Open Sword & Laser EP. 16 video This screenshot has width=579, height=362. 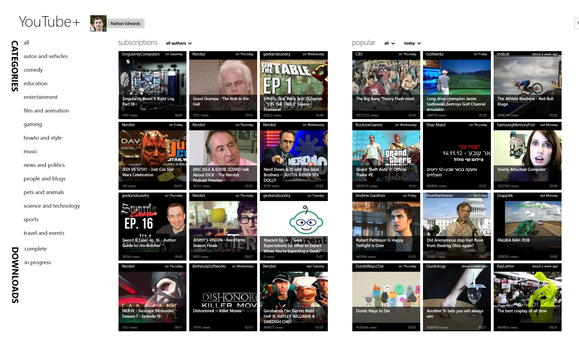click(x=152, y=226)
